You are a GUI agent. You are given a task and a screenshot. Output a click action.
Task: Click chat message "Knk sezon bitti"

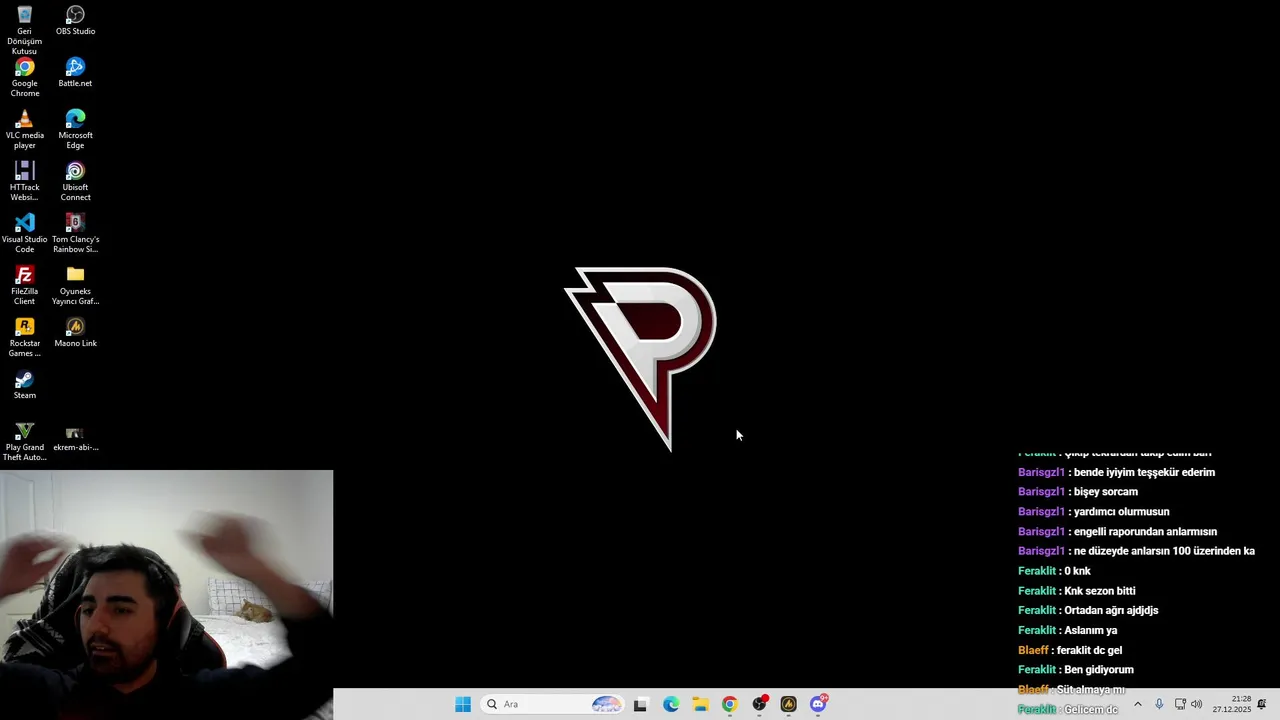pyautogui.click(x=1099, y=591)
